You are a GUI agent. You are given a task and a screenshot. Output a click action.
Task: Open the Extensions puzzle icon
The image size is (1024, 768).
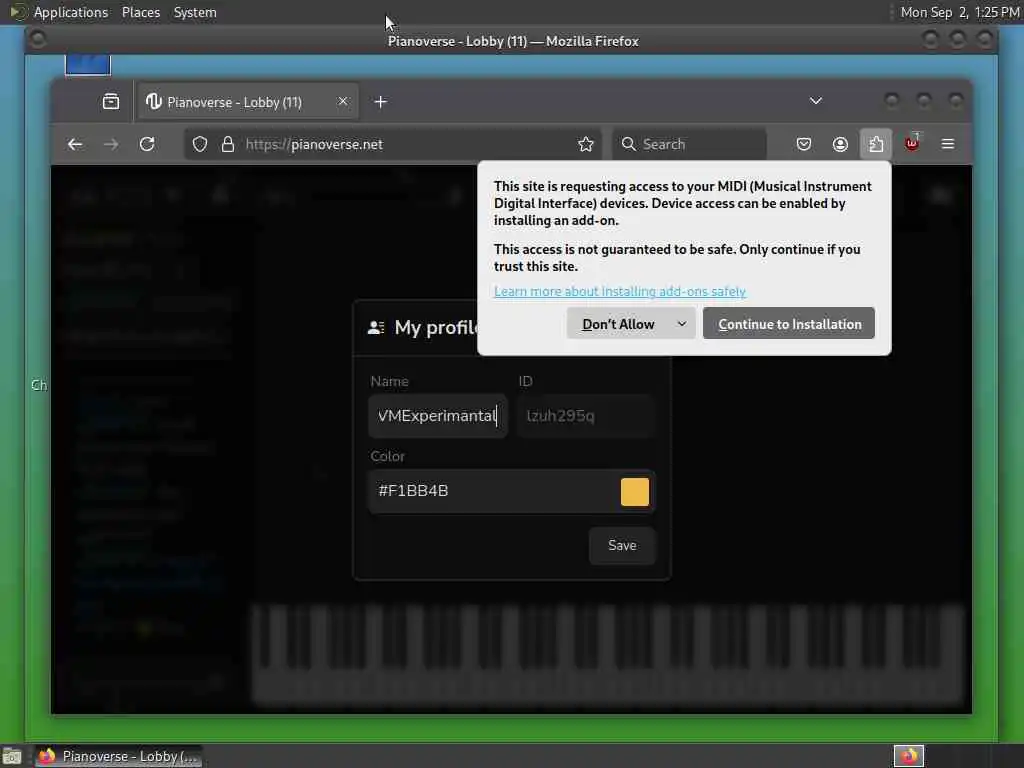pyautogui.click(x=876, y=144)
